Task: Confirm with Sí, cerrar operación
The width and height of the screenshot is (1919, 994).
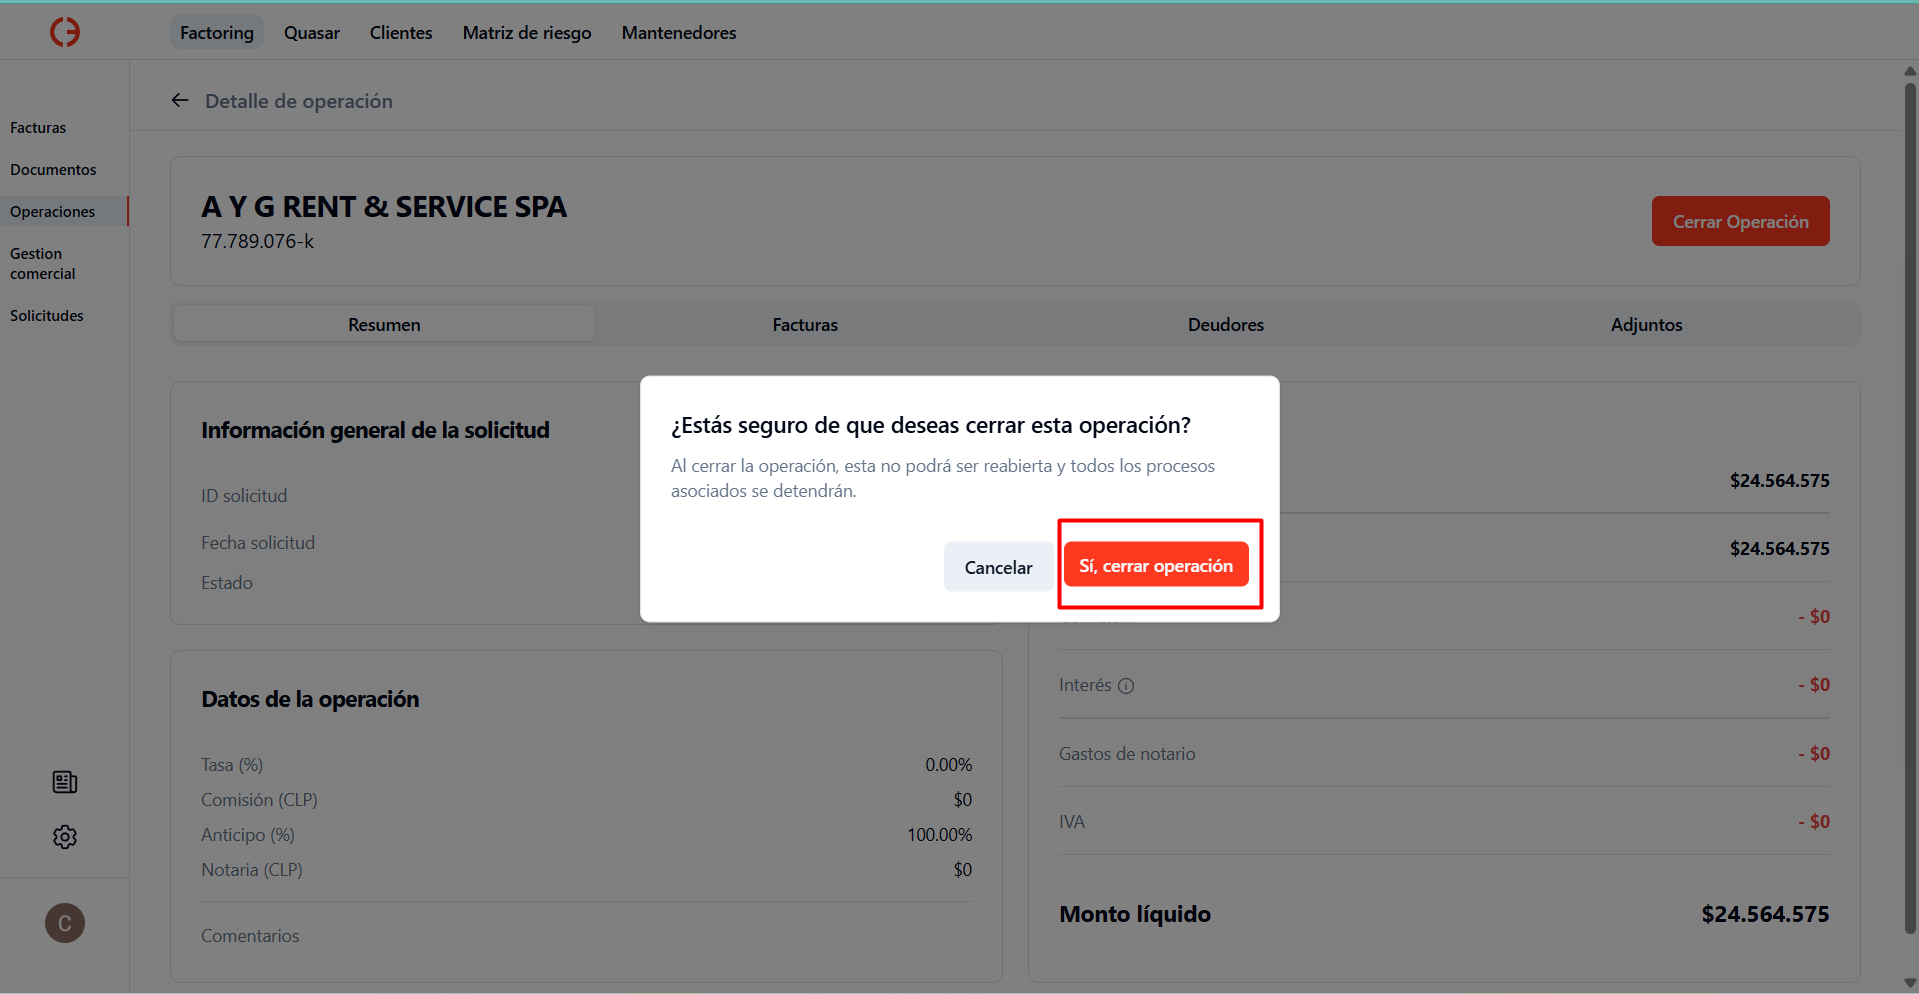Action: tap(1156, 564)
